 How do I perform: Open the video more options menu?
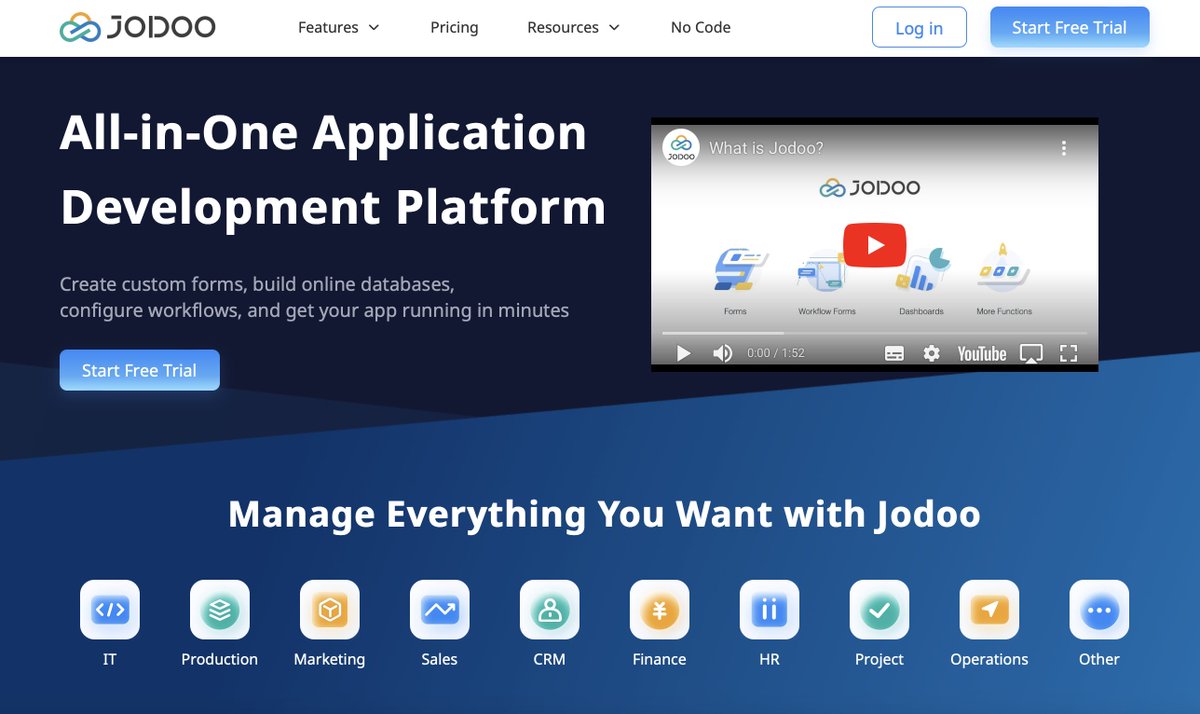(x=1064, y=148)
